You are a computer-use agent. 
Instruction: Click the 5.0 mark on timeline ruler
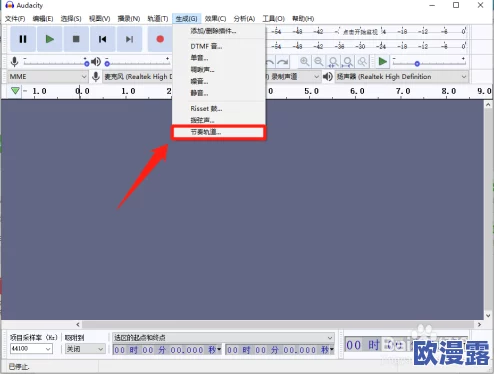point(311,91)
